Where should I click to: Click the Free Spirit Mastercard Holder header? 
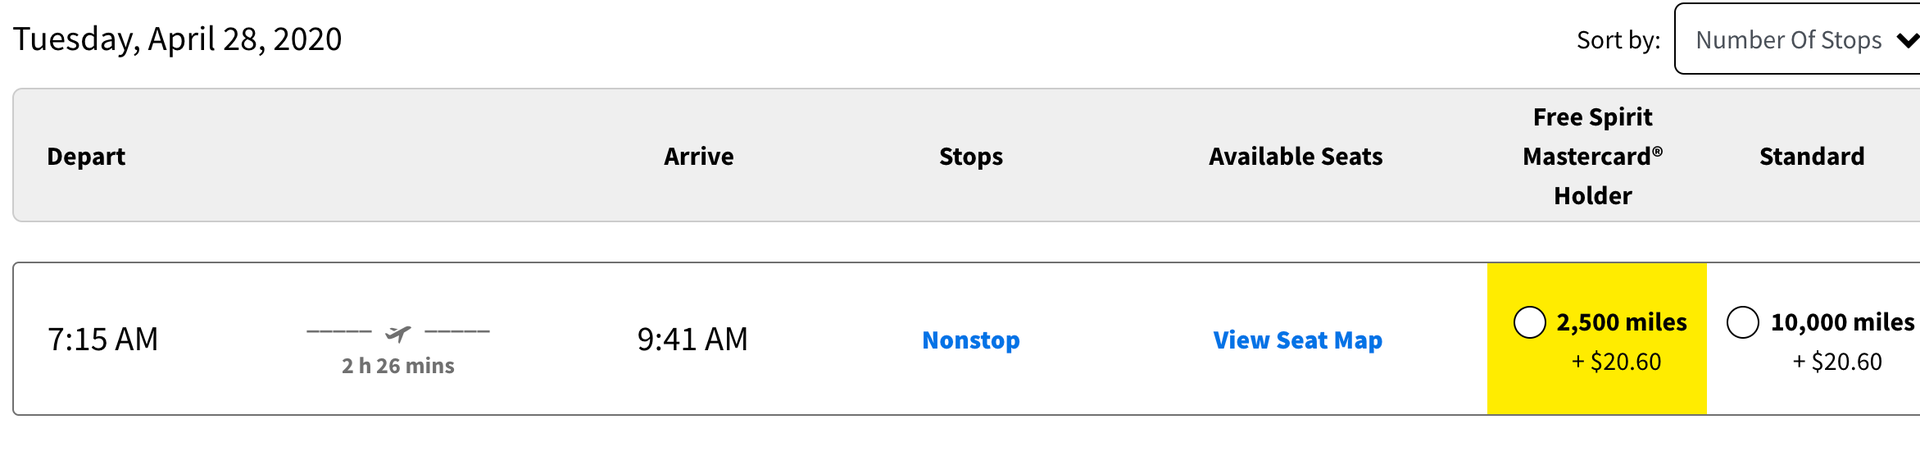click(1592, 157)
